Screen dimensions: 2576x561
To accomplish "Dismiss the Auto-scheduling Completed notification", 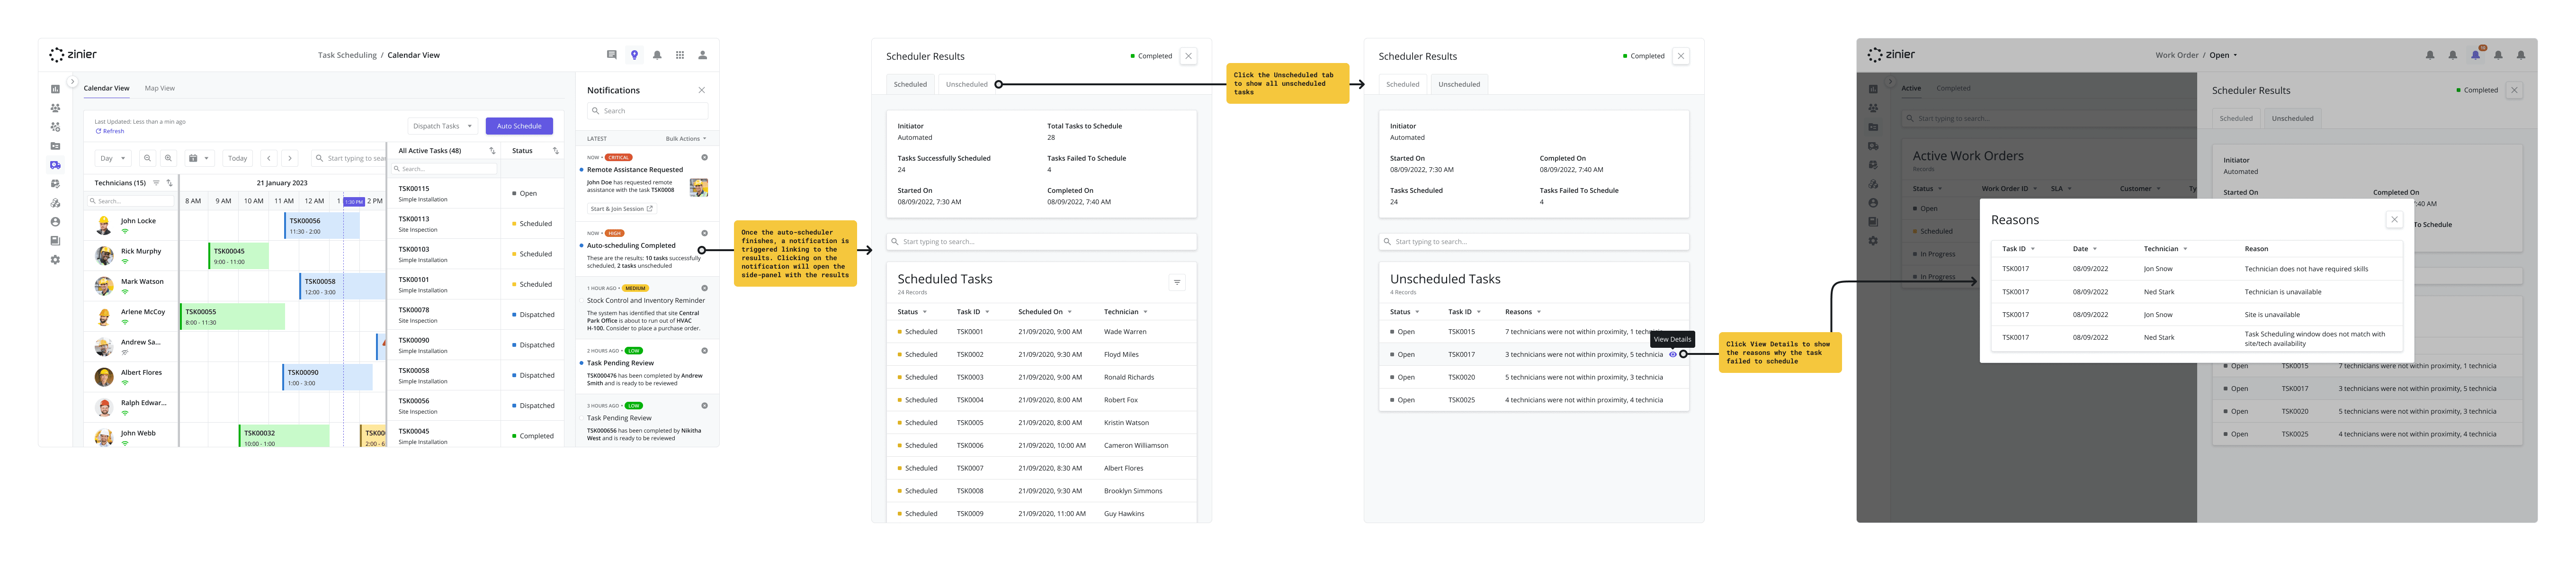I will point(704,233).
